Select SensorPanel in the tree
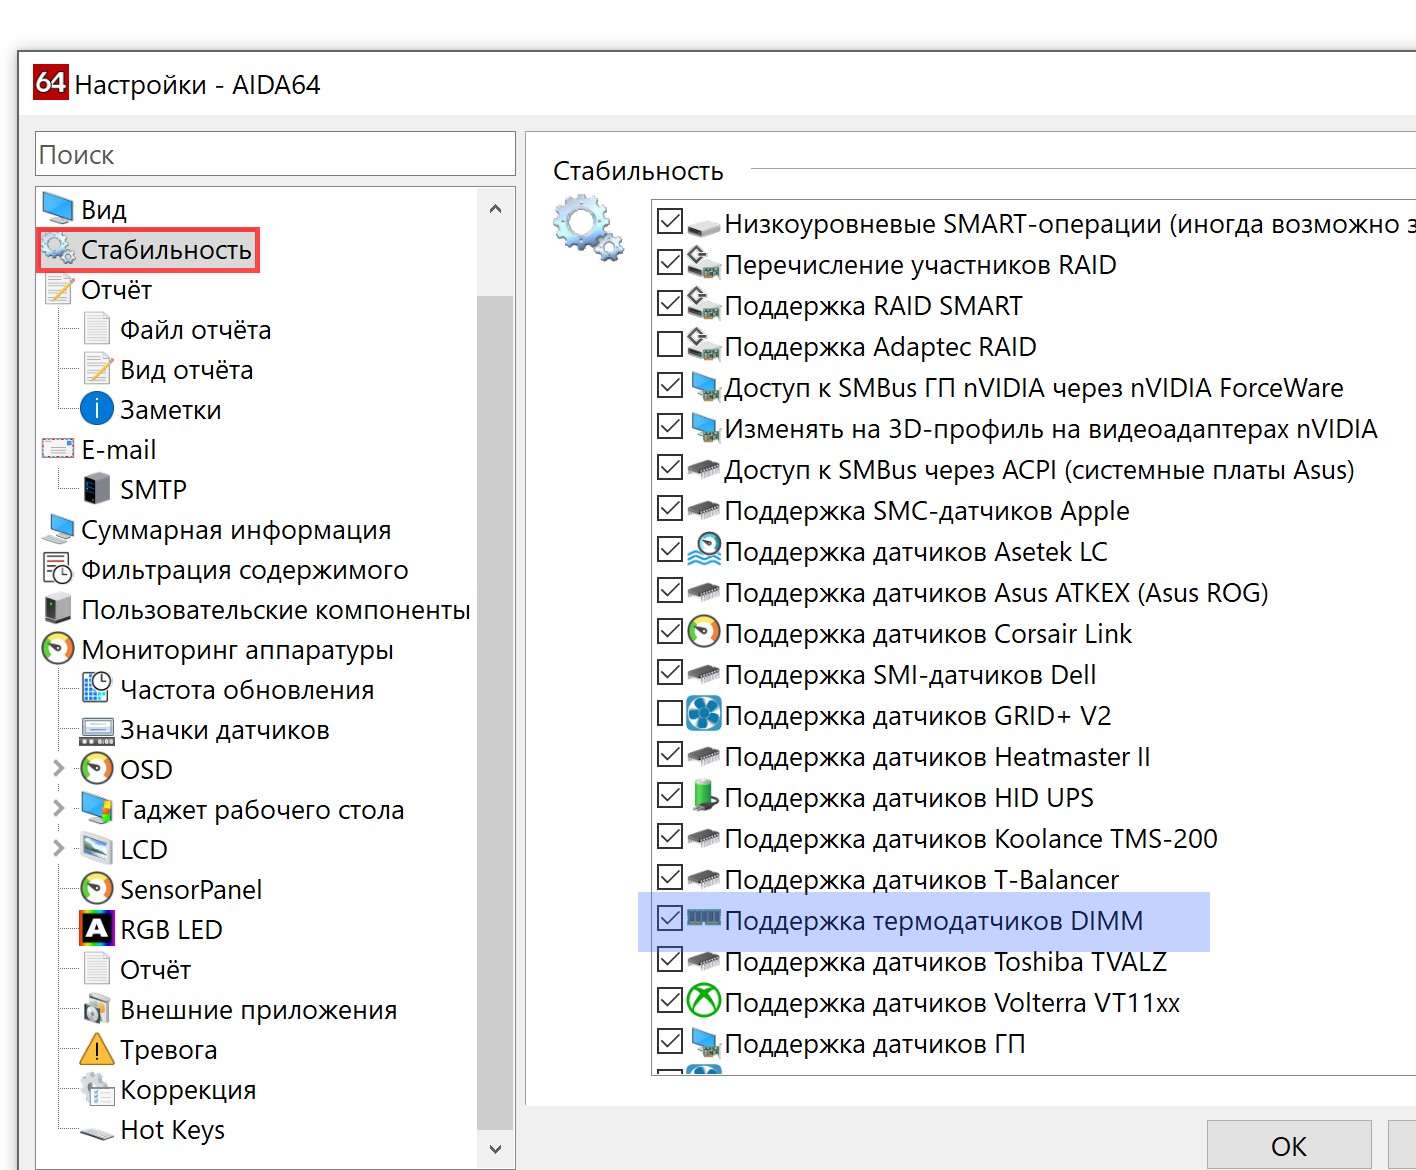Screen dimensions: 1416x1170 pos(191,890)
